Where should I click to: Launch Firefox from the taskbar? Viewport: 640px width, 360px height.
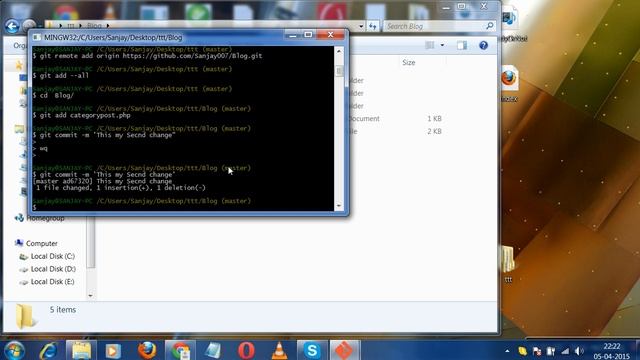point(147,350)
